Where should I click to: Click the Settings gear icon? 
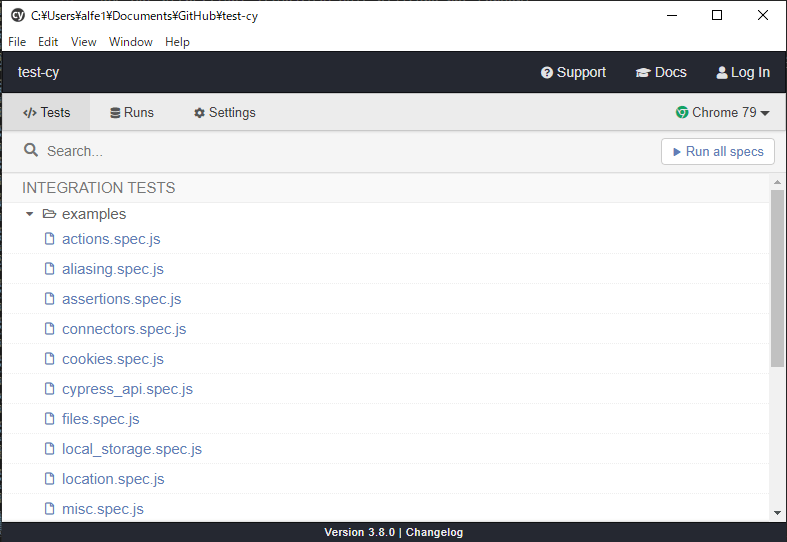[x=199, y=113]
